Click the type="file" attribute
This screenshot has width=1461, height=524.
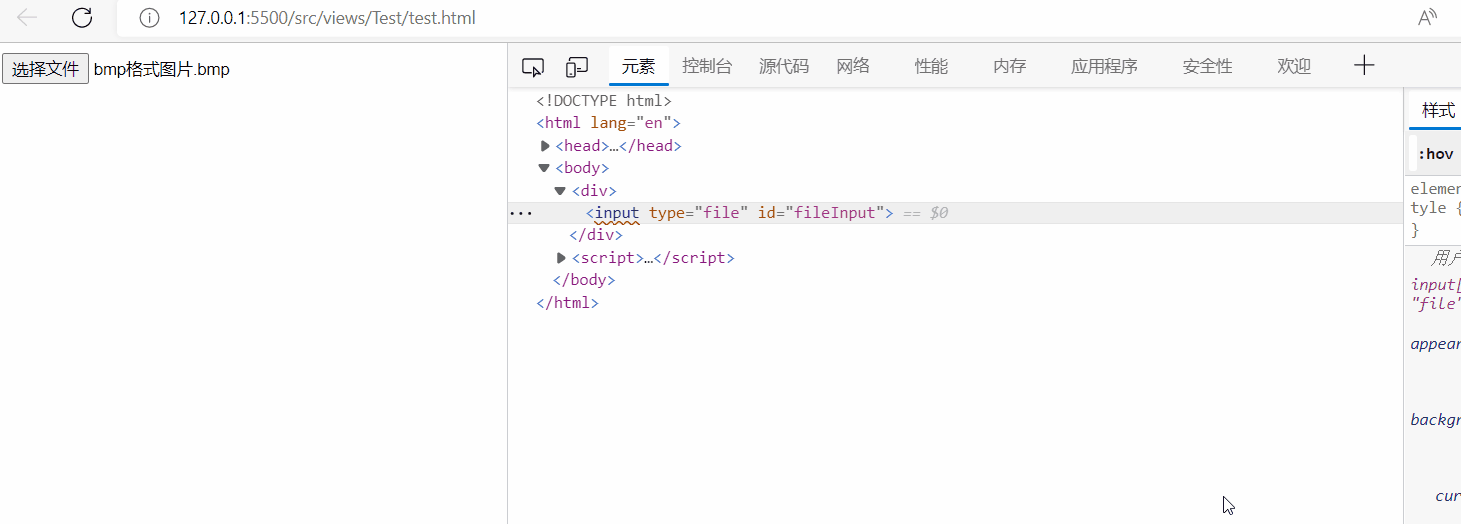(x=698, y=213)
